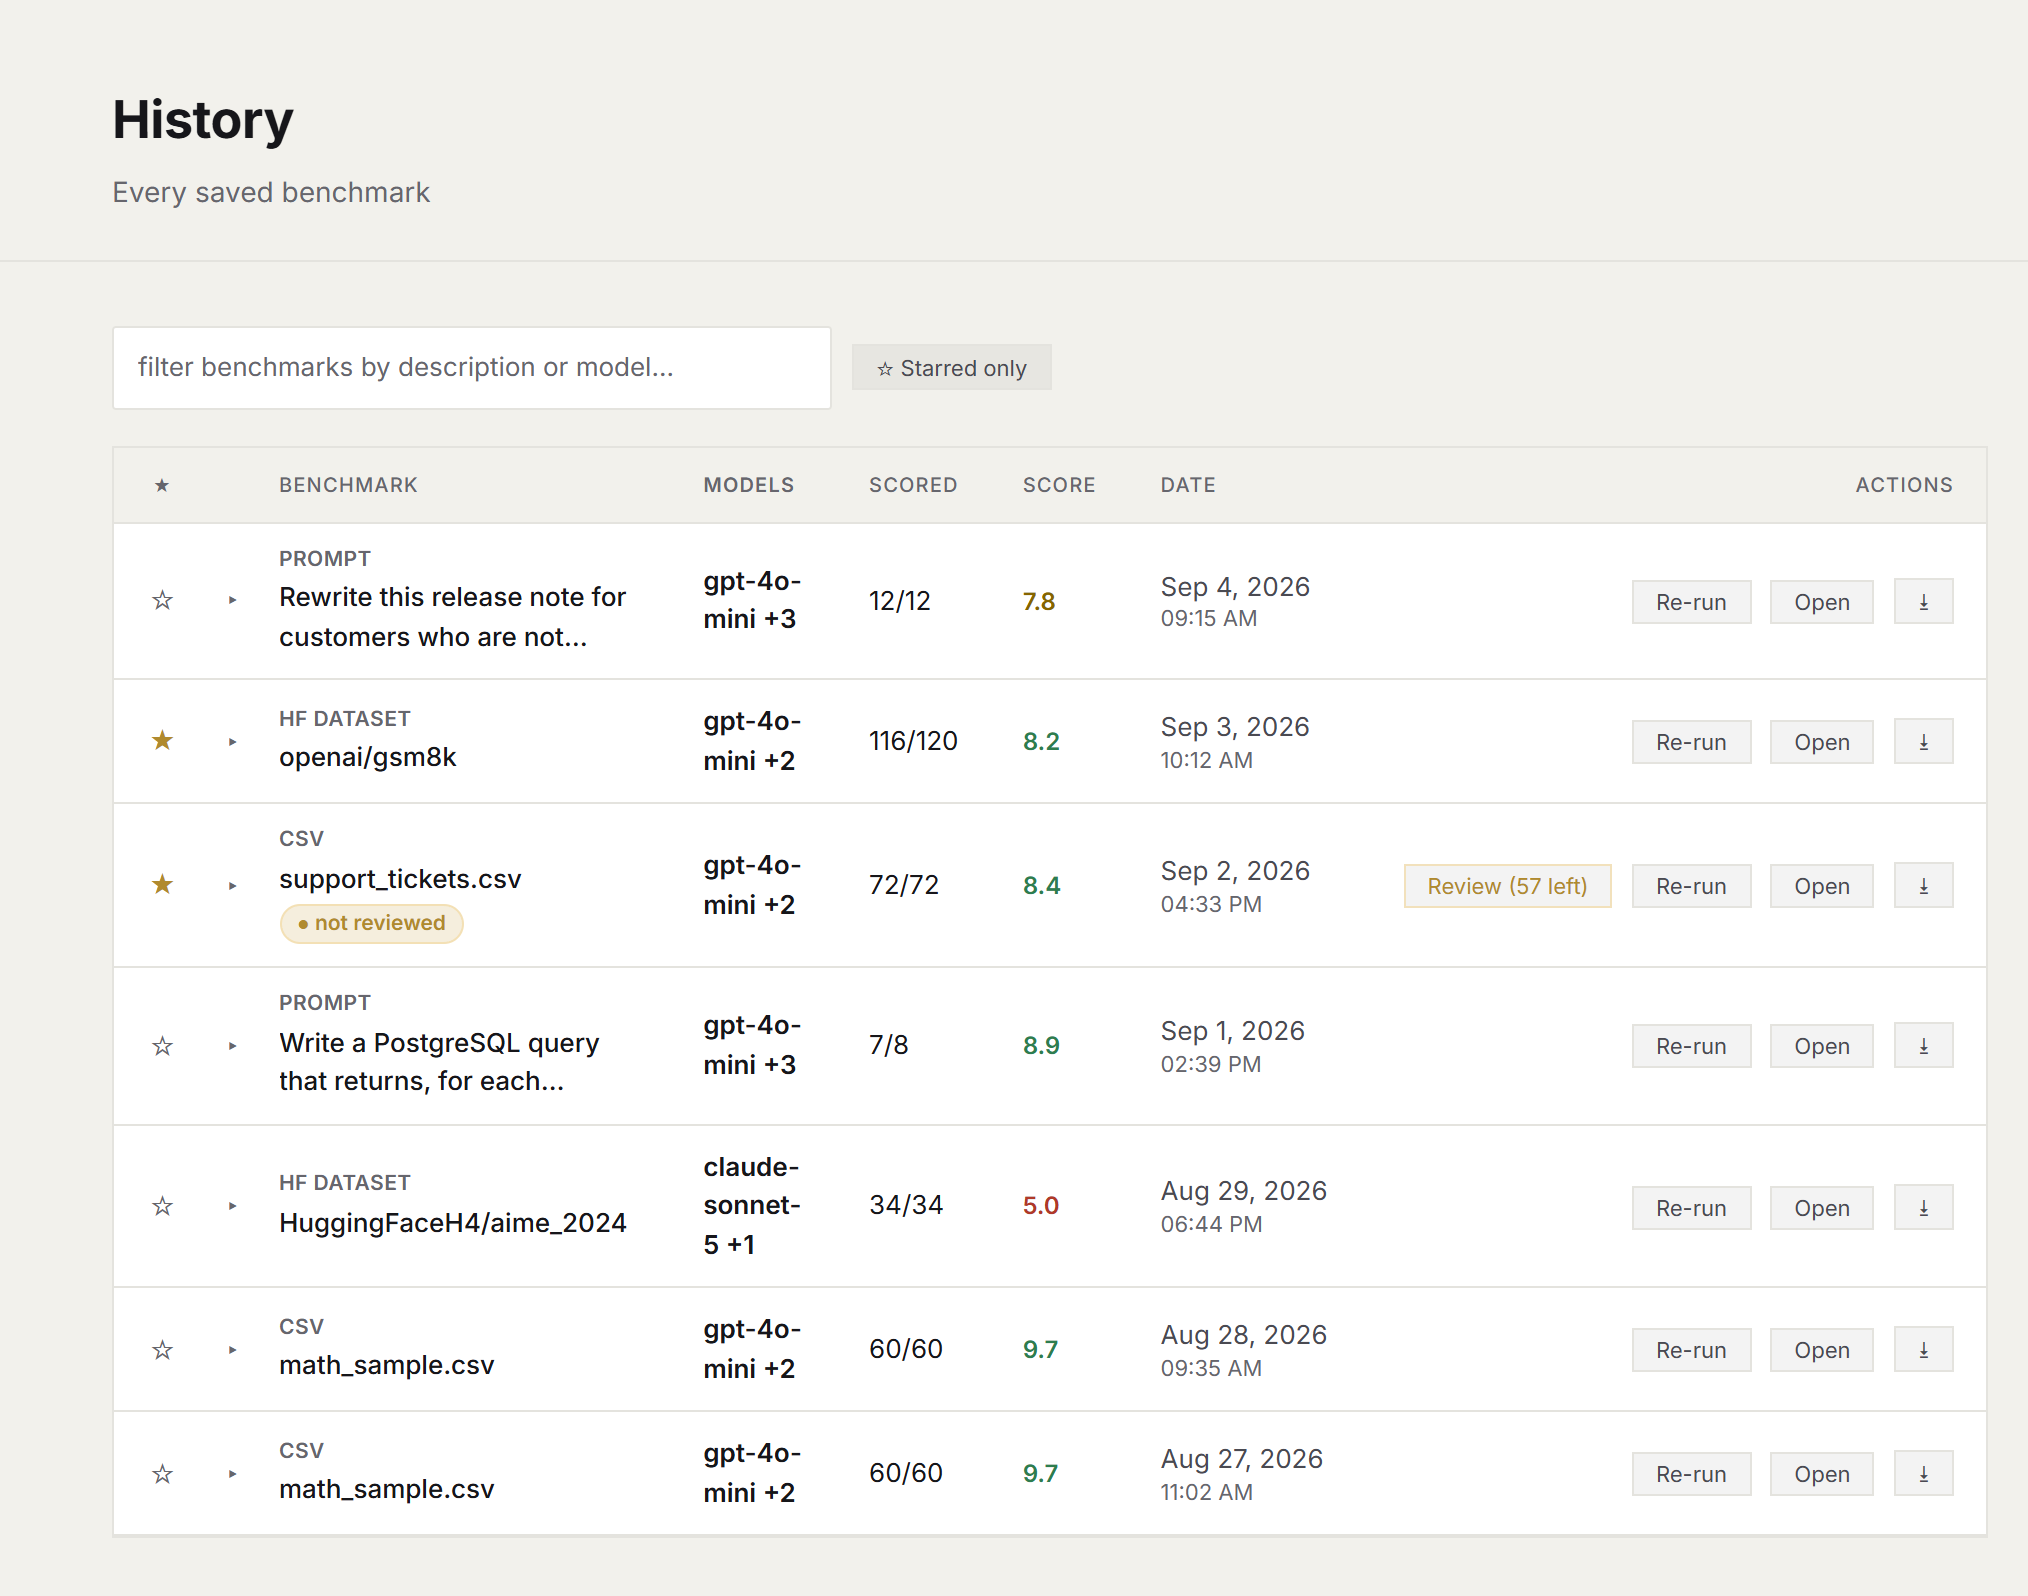Click the 116/120 scored value
This screenshot has height=1596, width=2028.
click(x=913, y=741)
